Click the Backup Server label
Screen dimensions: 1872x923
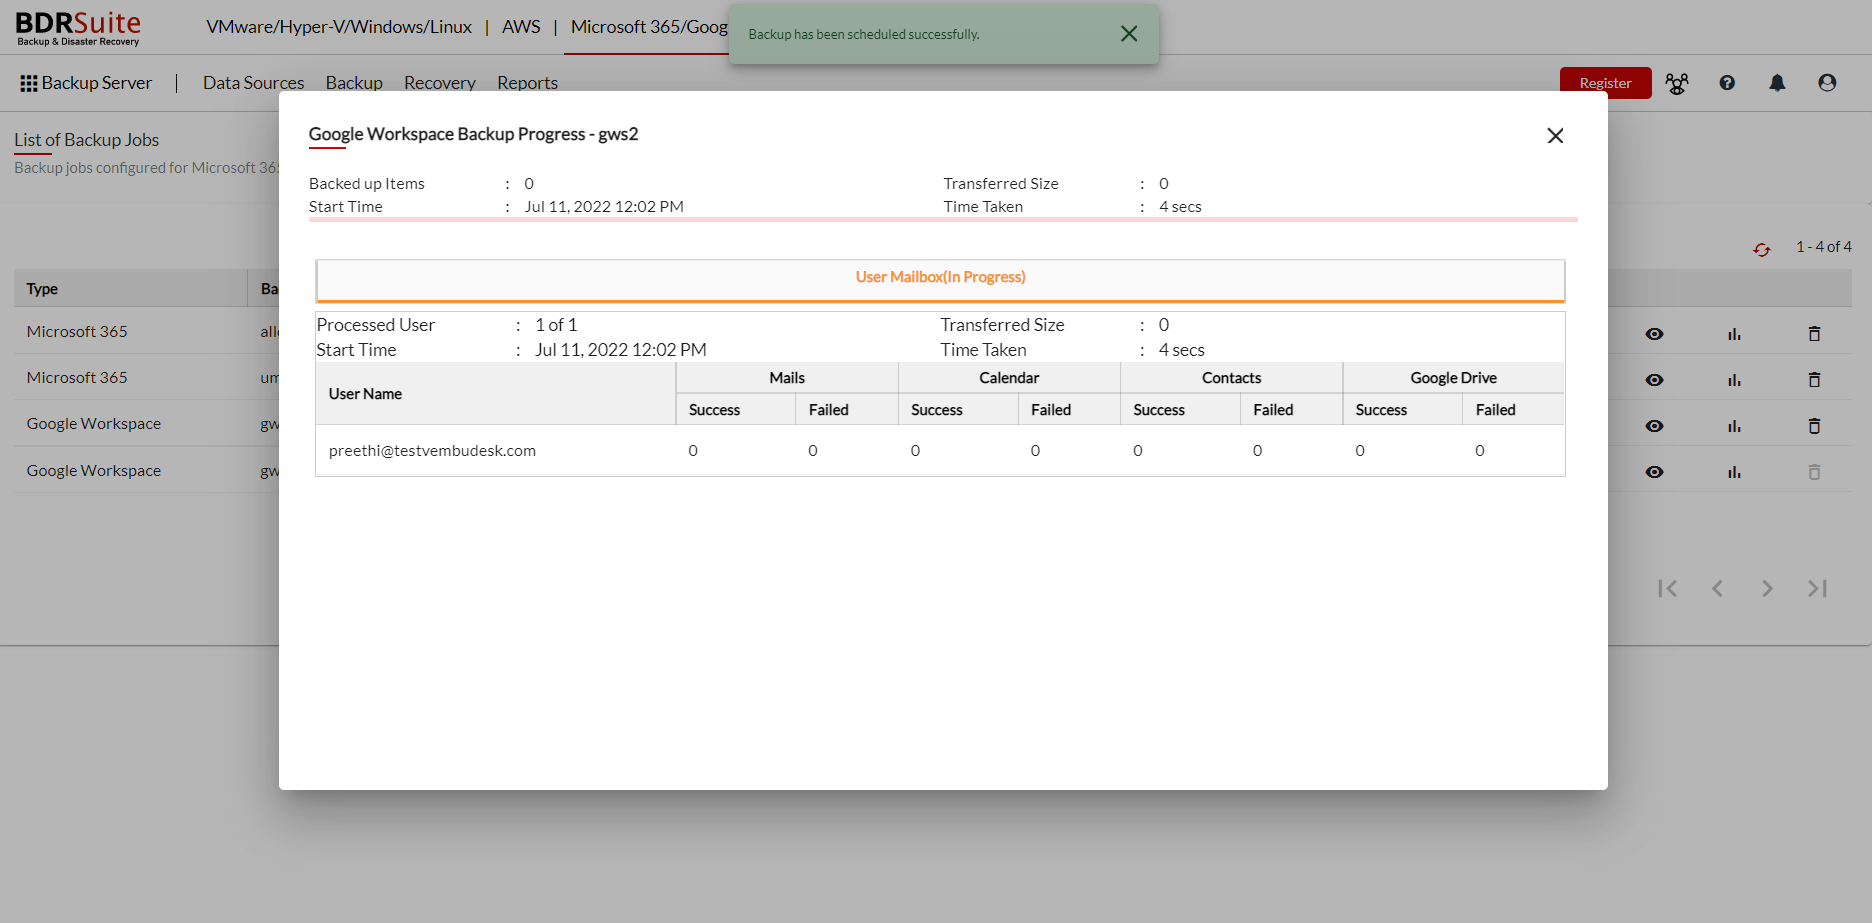[x=97, y=83]
